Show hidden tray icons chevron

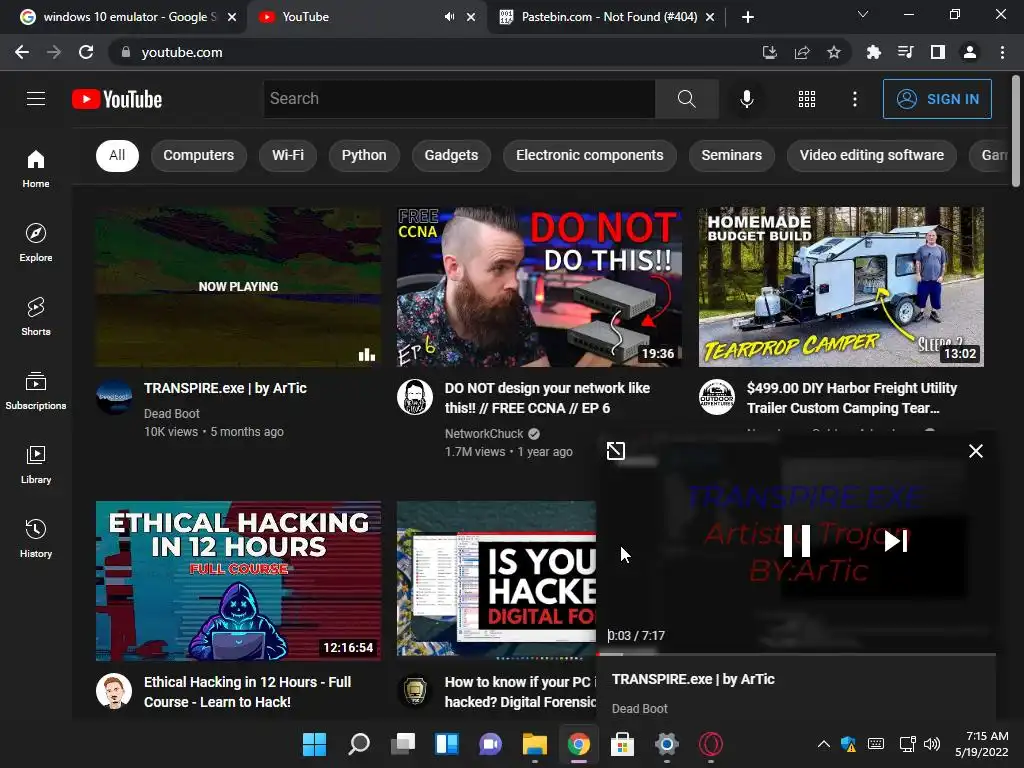[x=824, y=744]
